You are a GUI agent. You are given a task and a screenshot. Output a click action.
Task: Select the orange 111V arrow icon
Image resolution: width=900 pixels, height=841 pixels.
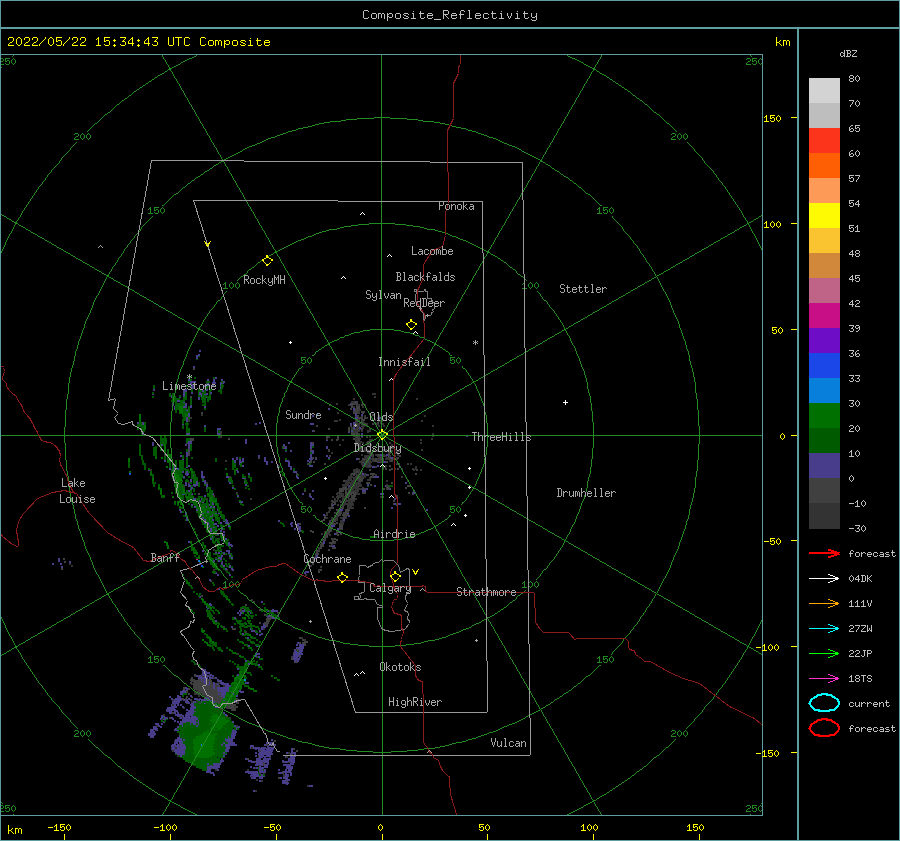[824, 603]
